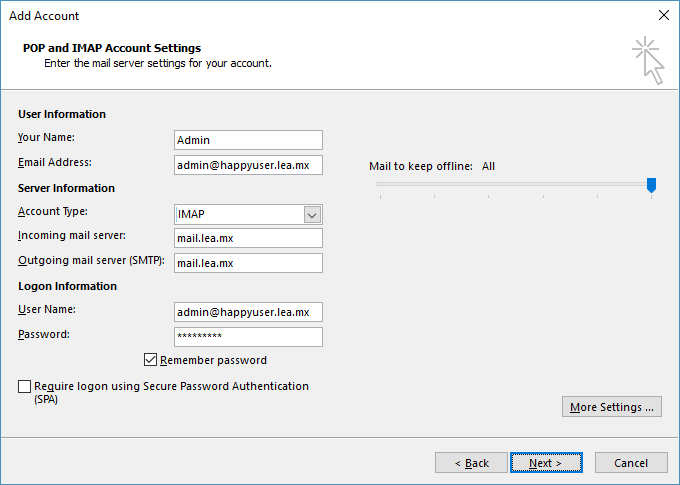Screen dimensions: 680x485
Task: Click into the Password field
Action: tap(248, 337)
